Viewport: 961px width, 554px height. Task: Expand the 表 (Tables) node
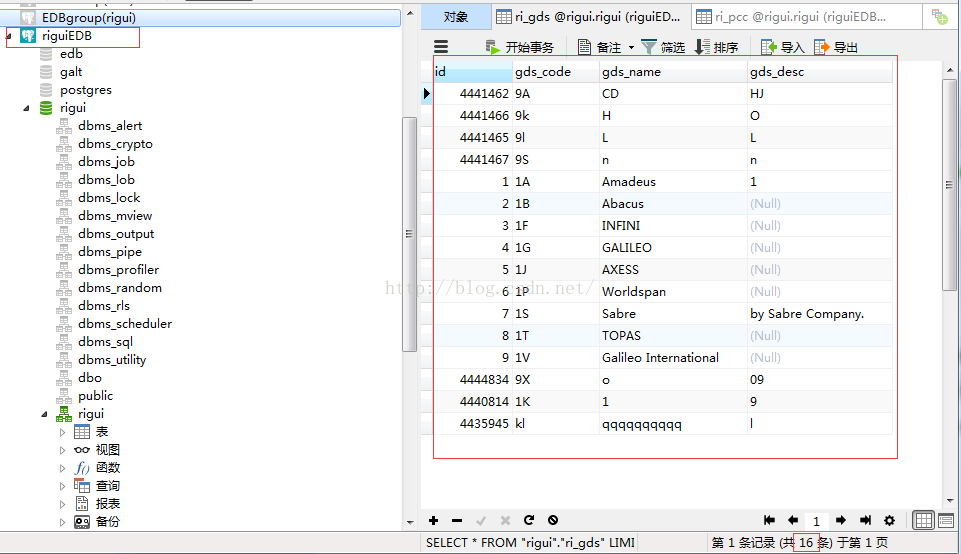coord(63,432)
